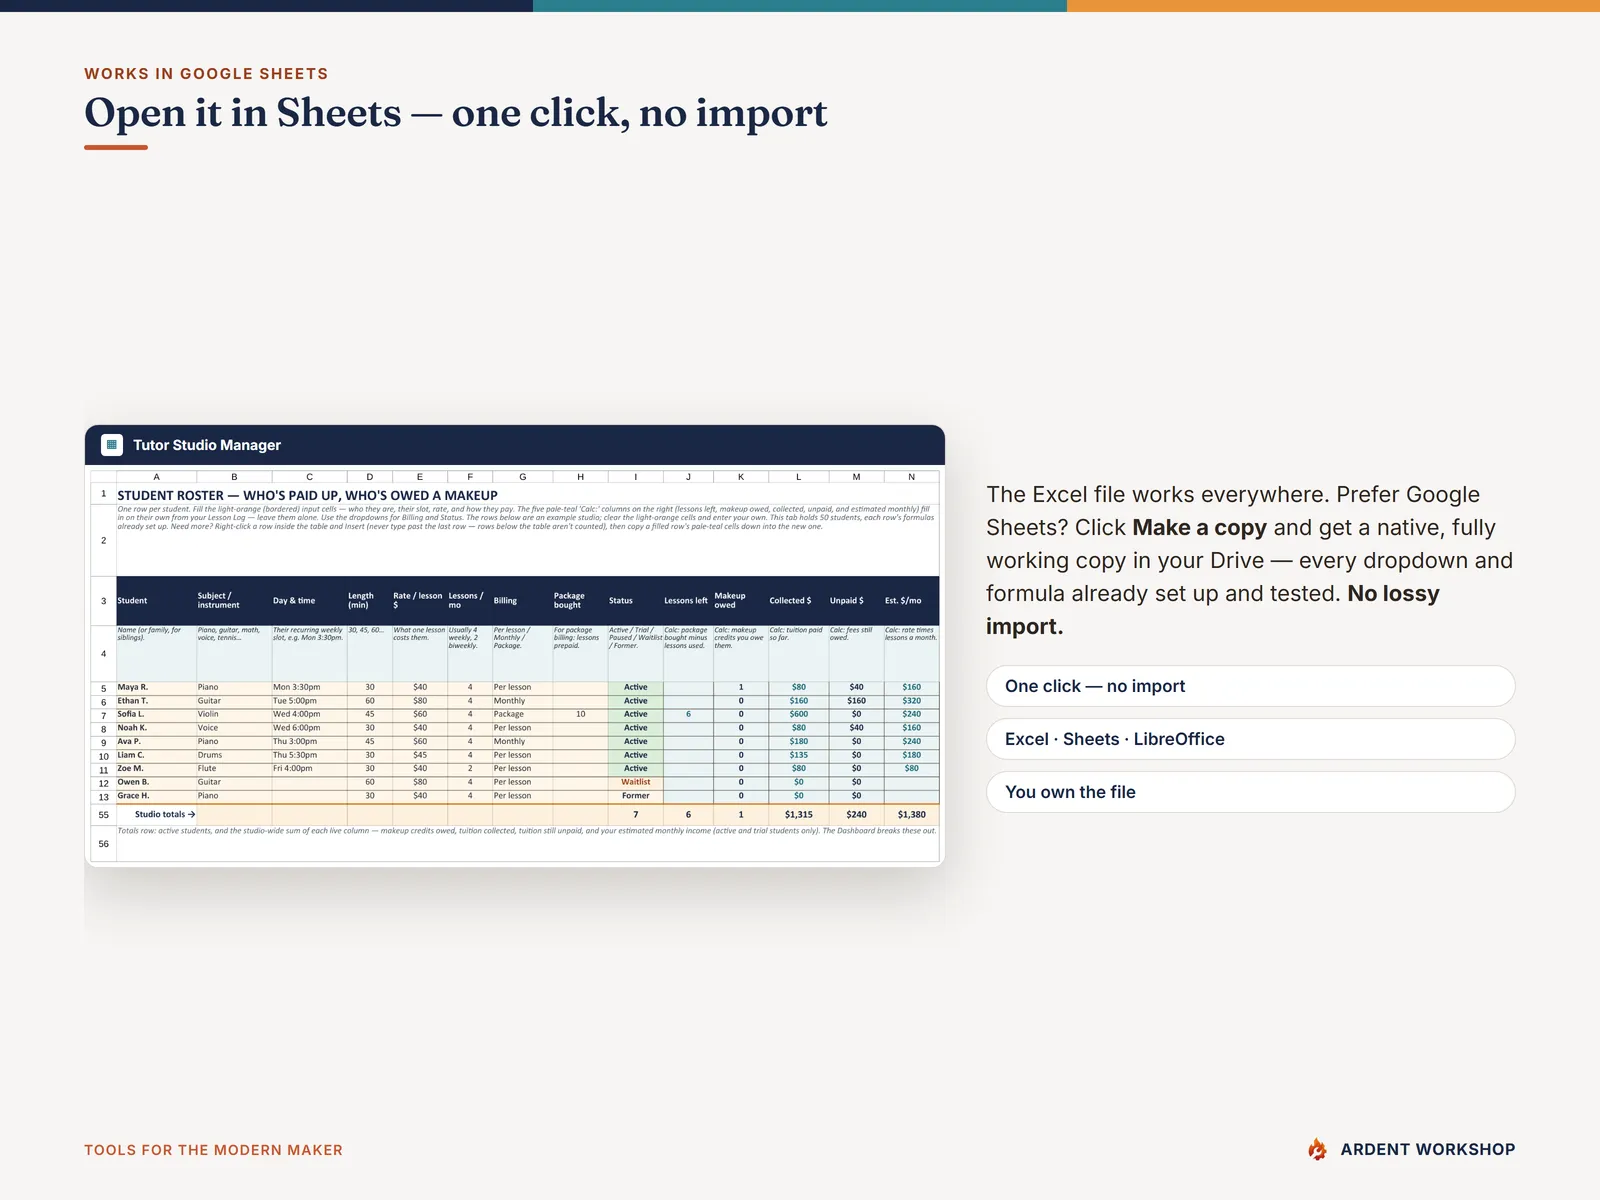Viewport: 1600px width, 1200px height.
Task: Select row 55 header number
Action: pyautogui.click(x=103, y=815)
